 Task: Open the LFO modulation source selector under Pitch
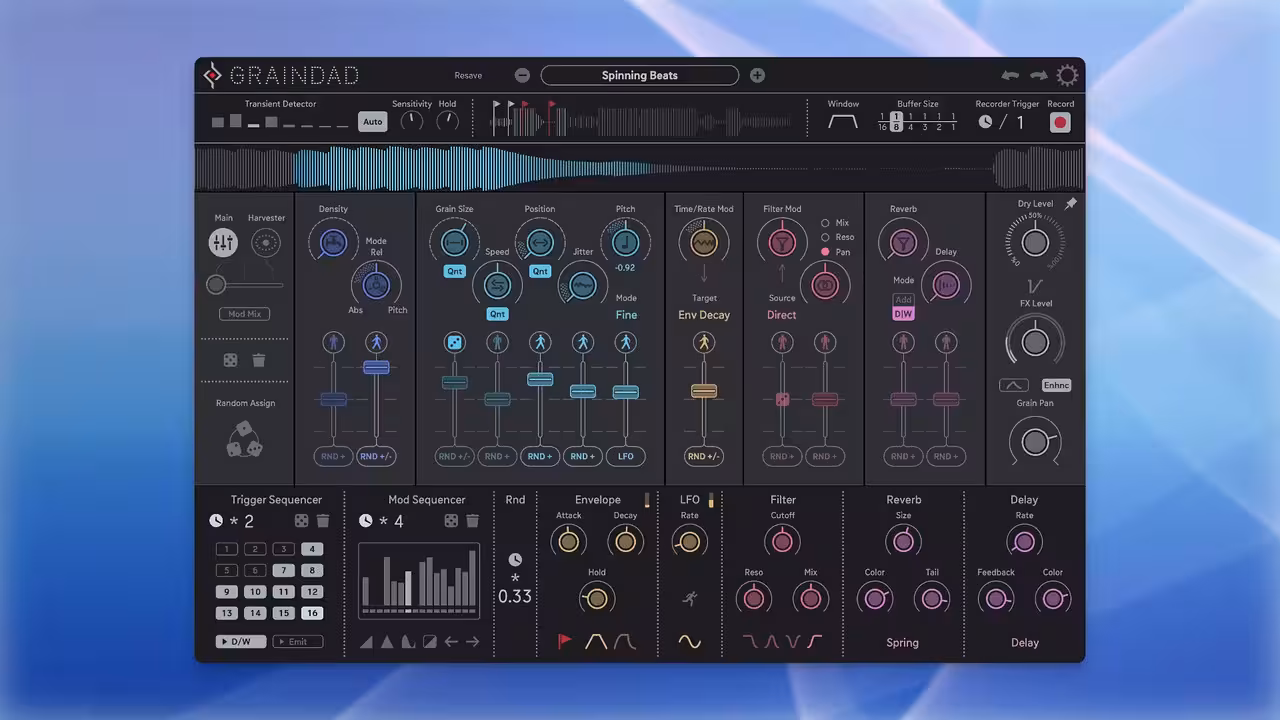point(626,456)
